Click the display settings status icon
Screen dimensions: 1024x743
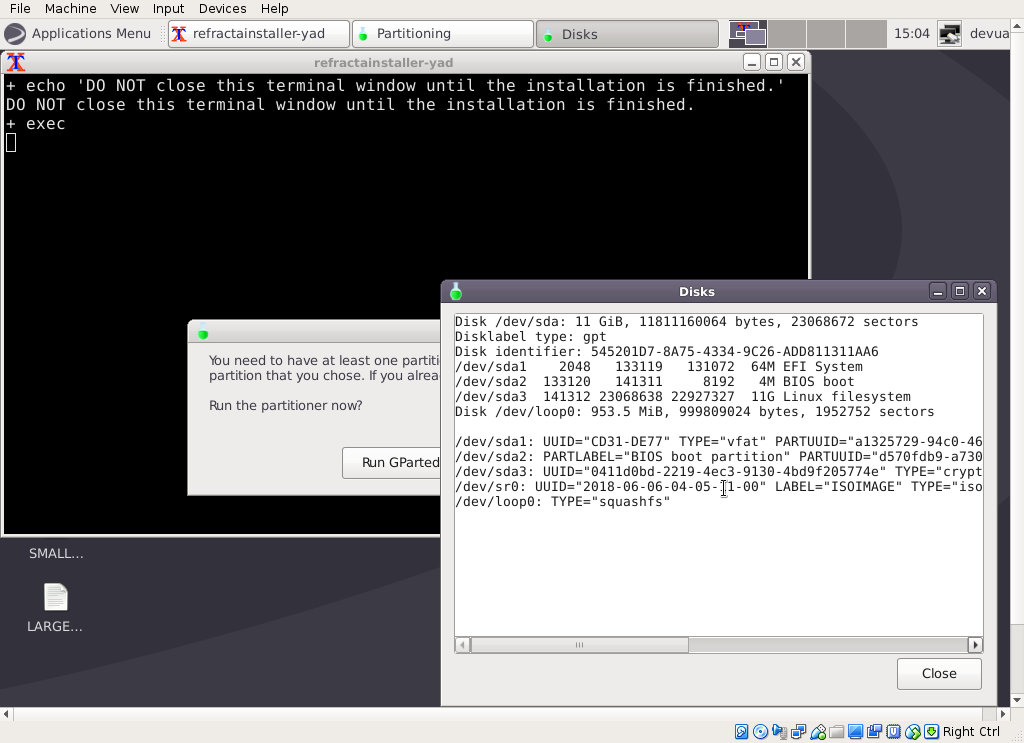[x=855, y=732]
